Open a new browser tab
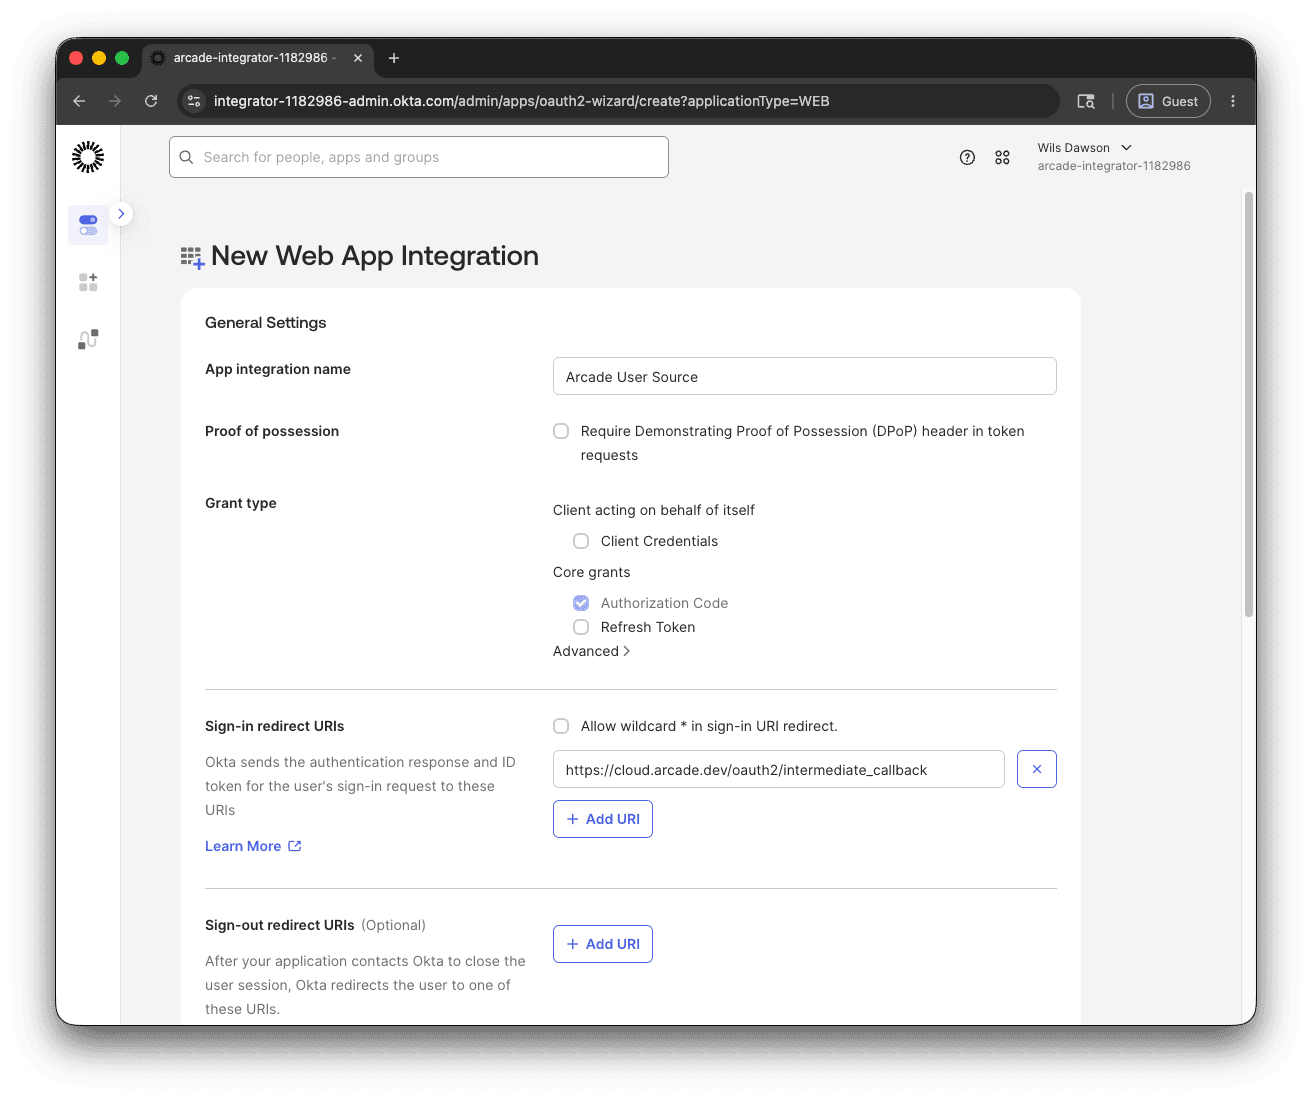 (394, 58)
